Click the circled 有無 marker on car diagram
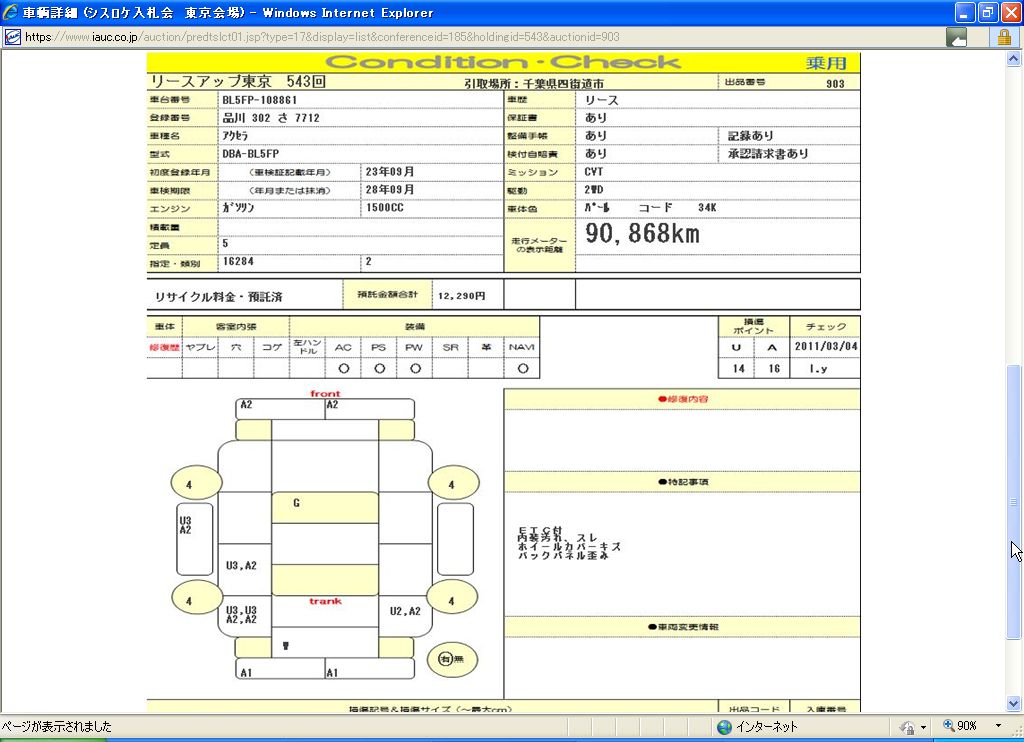Image resolution: width=1024 pixels, height=742 pixels. coord(452,658)
